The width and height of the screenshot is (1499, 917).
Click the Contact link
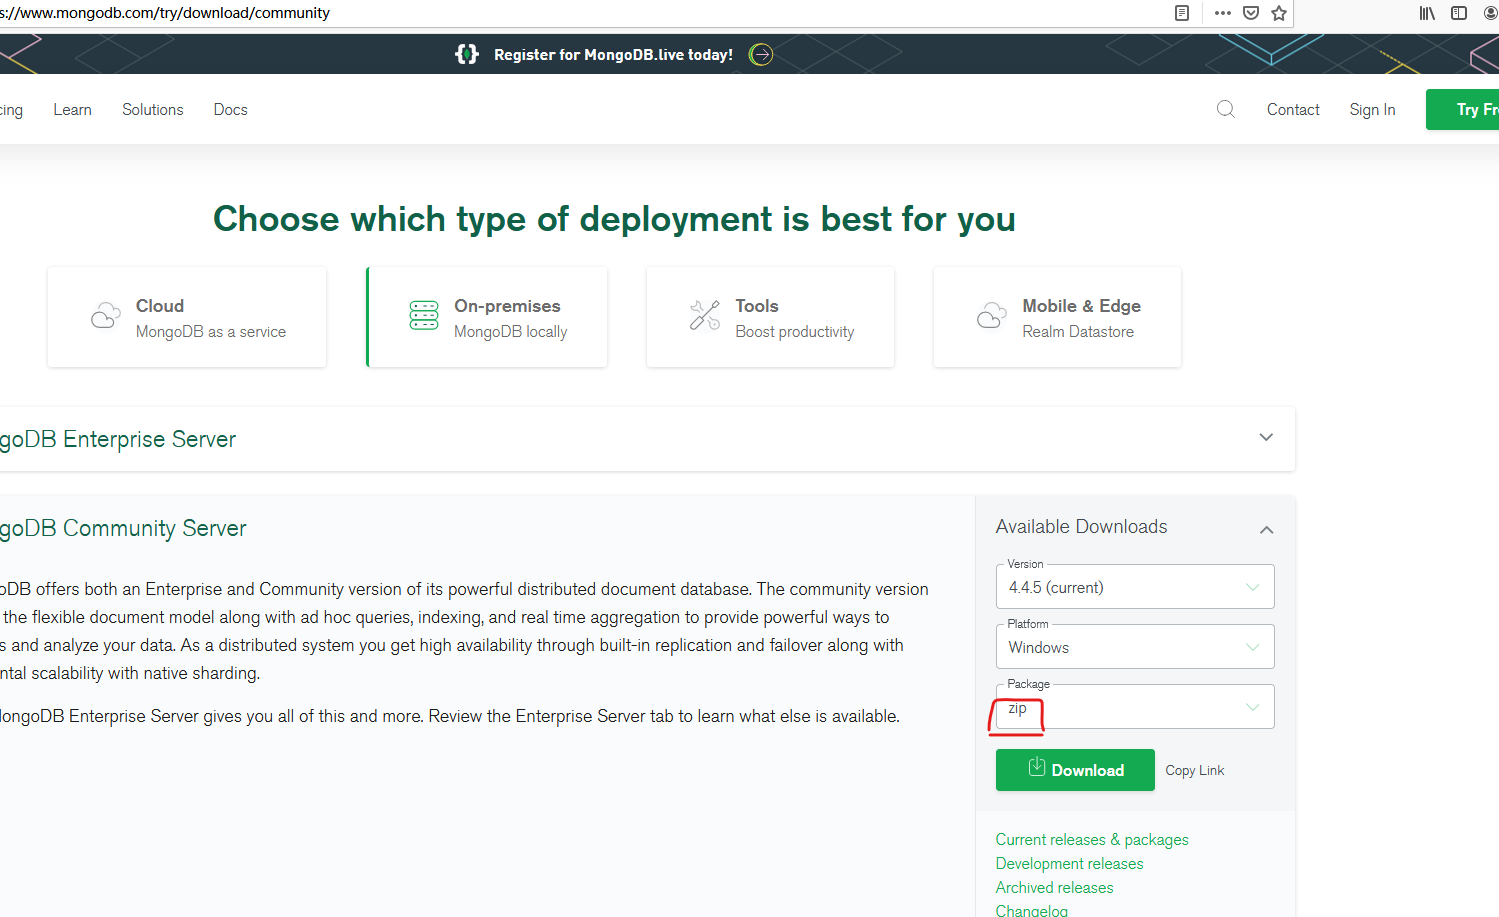1293,110
